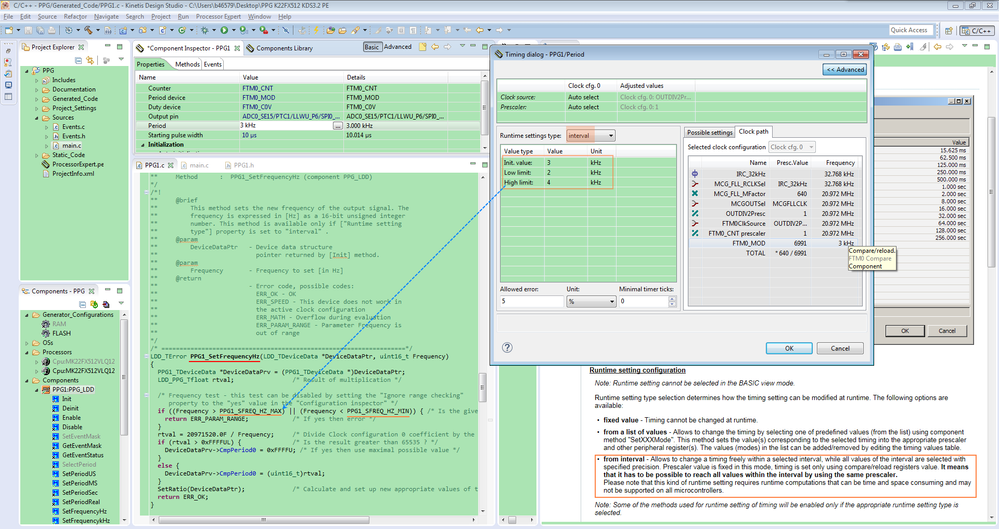Click the help question mark icon in Timing dialog
This screenshot has height=529, width=999.
click(508, 348)
